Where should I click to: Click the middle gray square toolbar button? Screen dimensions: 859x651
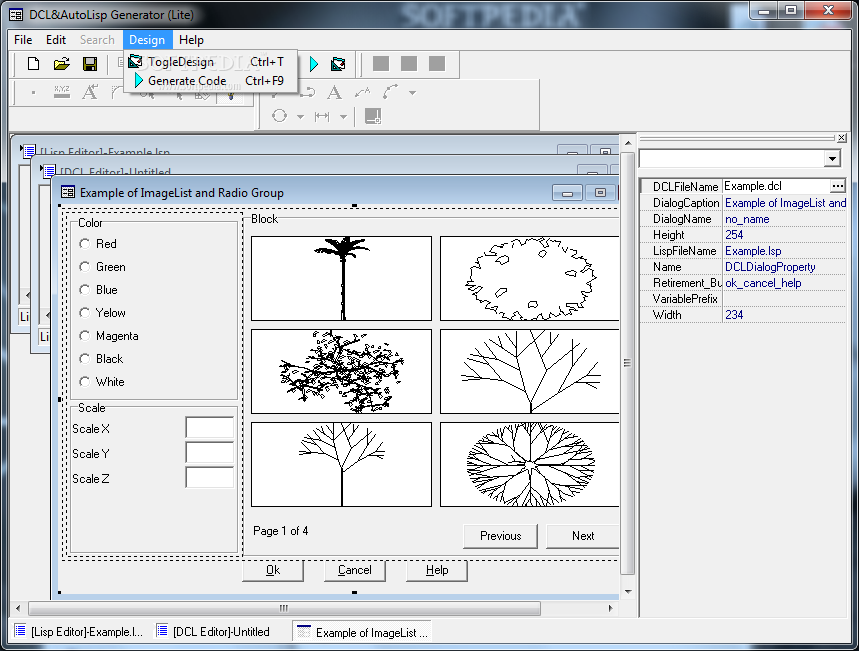click(409, 64)
